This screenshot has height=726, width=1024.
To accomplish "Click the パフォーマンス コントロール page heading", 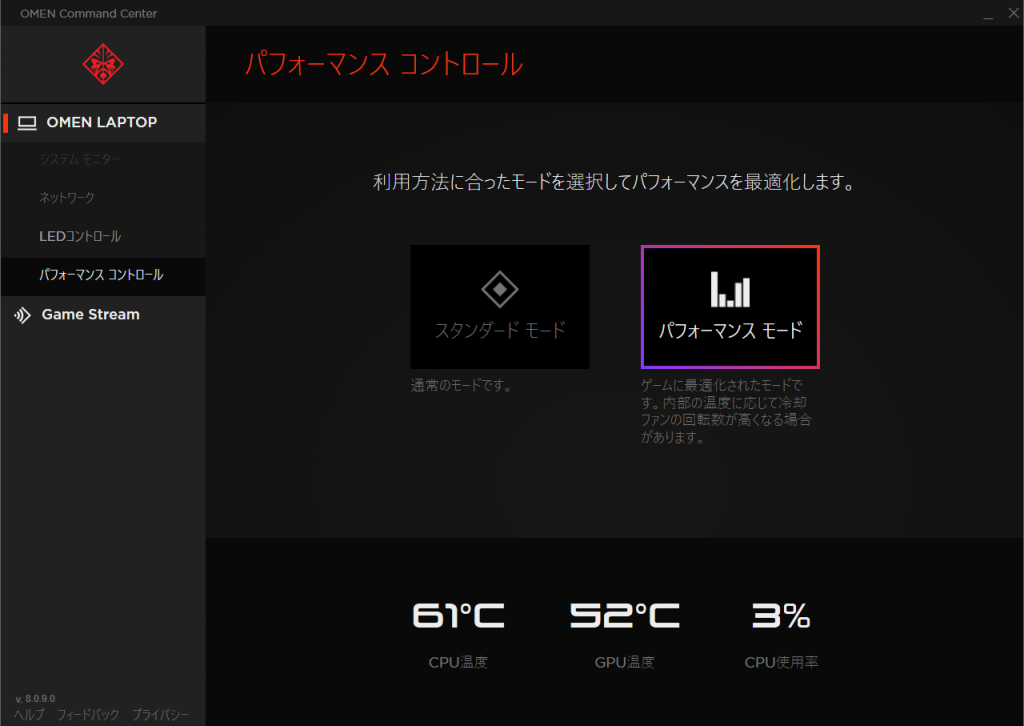I will [384, 65].
